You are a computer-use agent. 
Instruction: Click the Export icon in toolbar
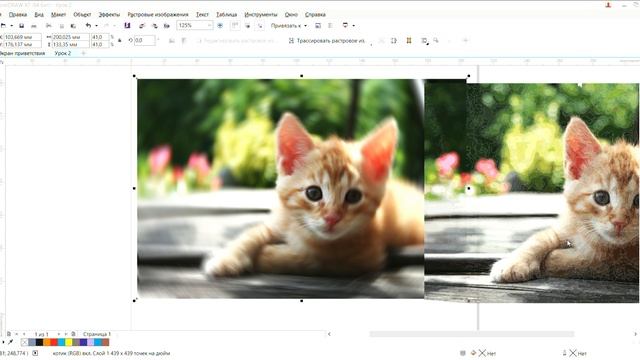coord(154,26)
